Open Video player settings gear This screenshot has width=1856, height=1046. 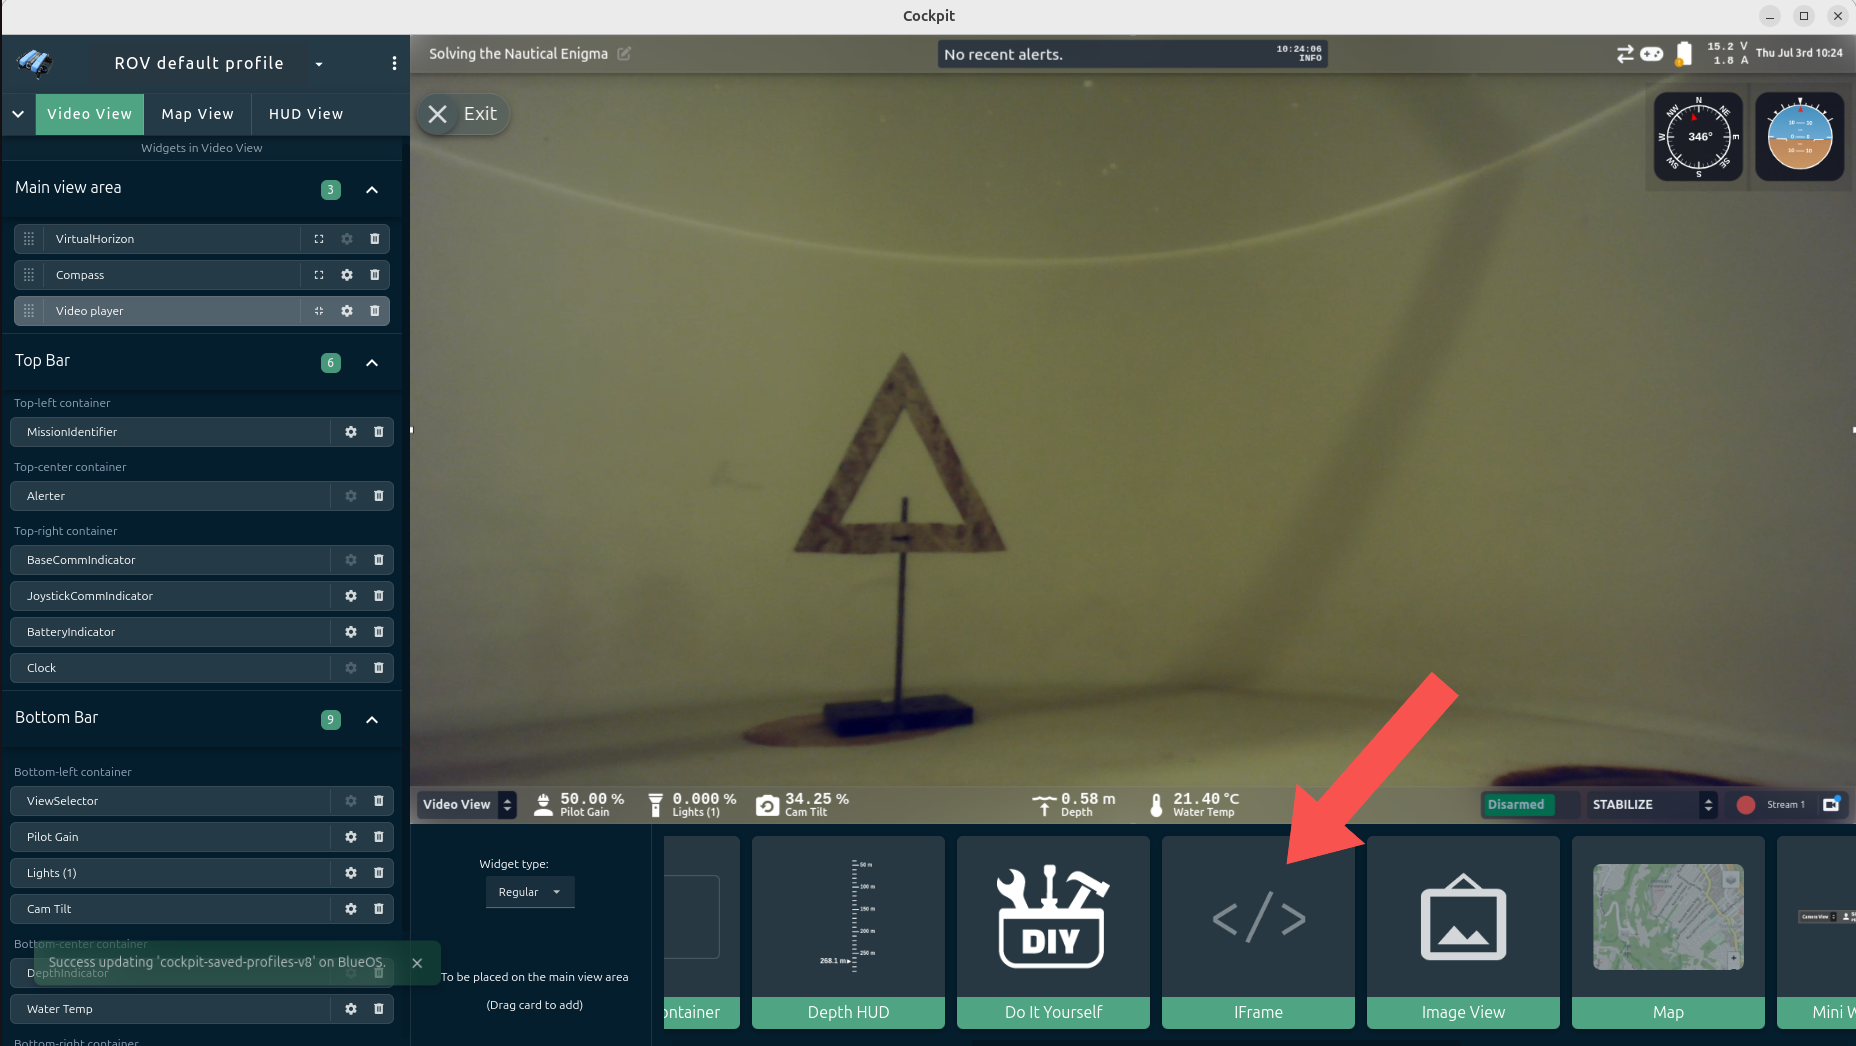click(347, 311)
